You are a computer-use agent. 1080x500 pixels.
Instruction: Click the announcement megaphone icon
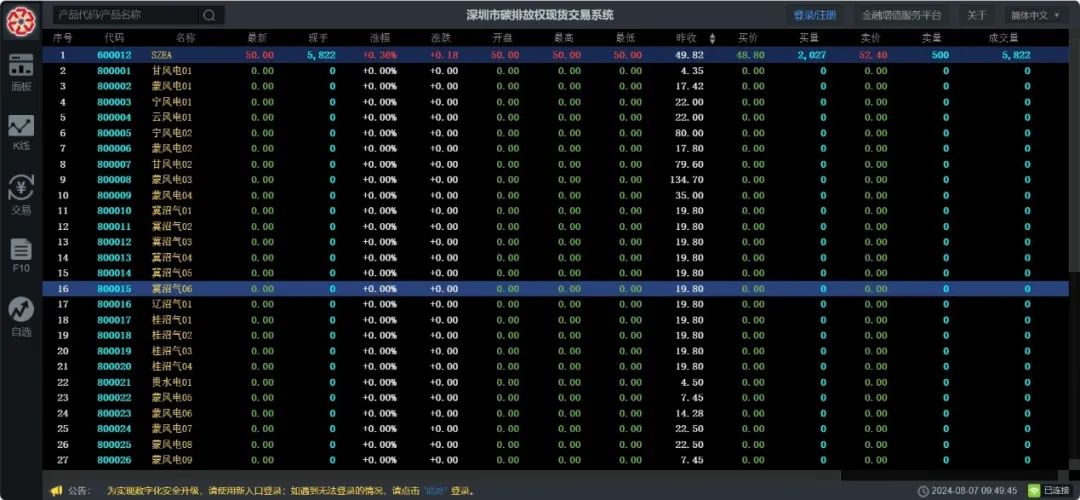(57, 491)
